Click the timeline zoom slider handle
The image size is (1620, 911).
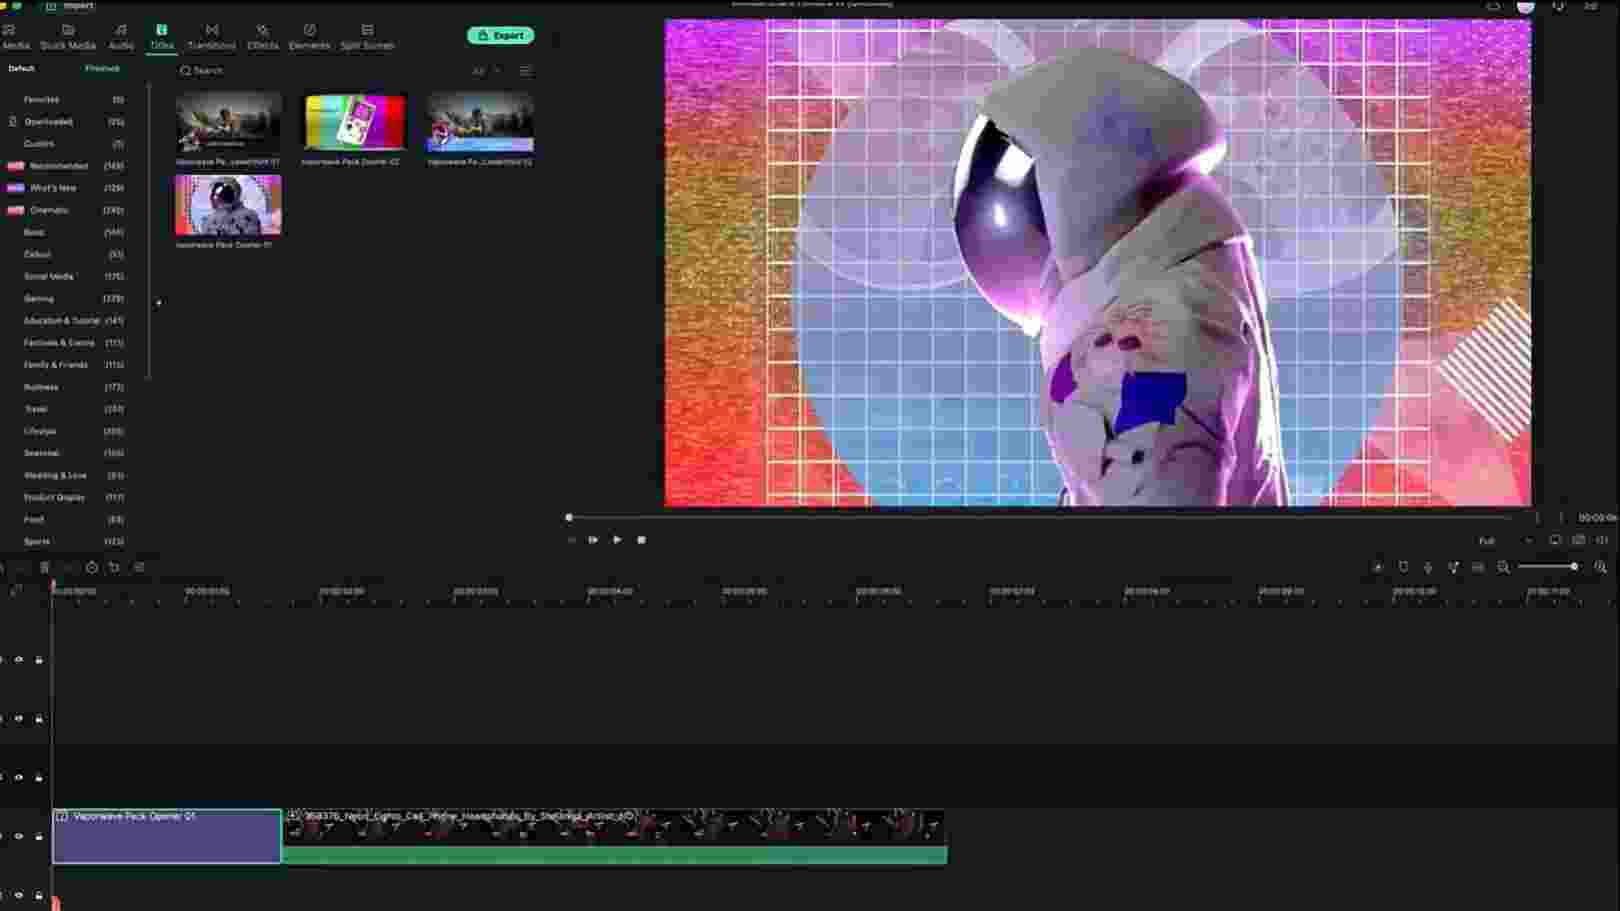click(x=1574, y=567)
